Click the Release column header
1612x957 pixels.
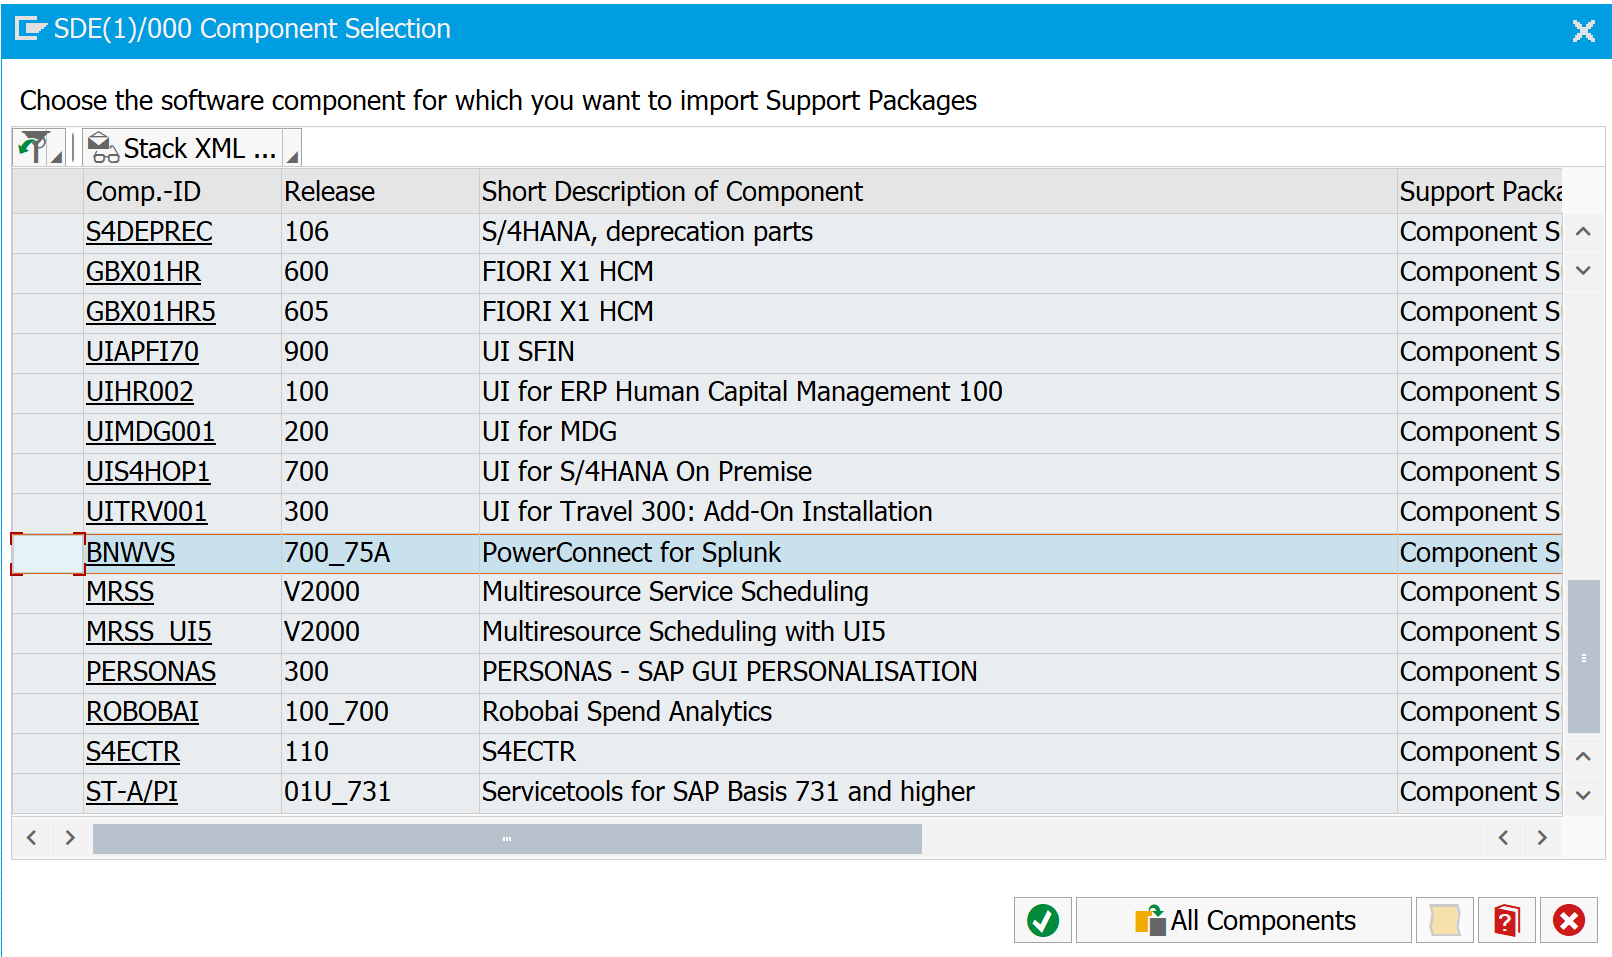click(x=329, y=191)
